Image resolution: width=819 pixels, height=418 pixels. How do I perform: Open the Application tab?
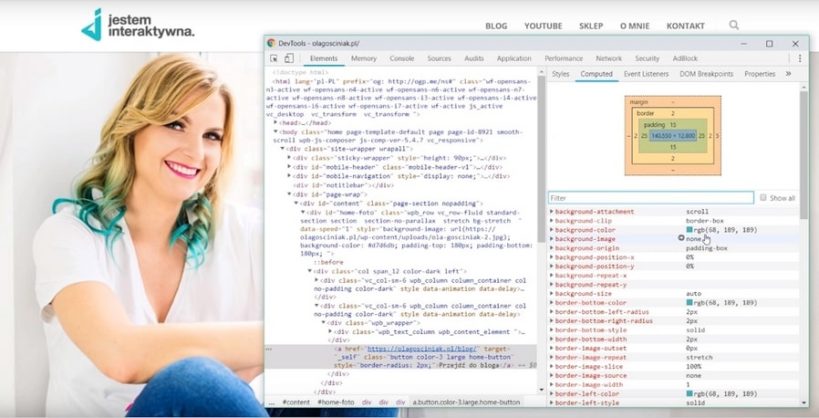[x=514, y=59]
